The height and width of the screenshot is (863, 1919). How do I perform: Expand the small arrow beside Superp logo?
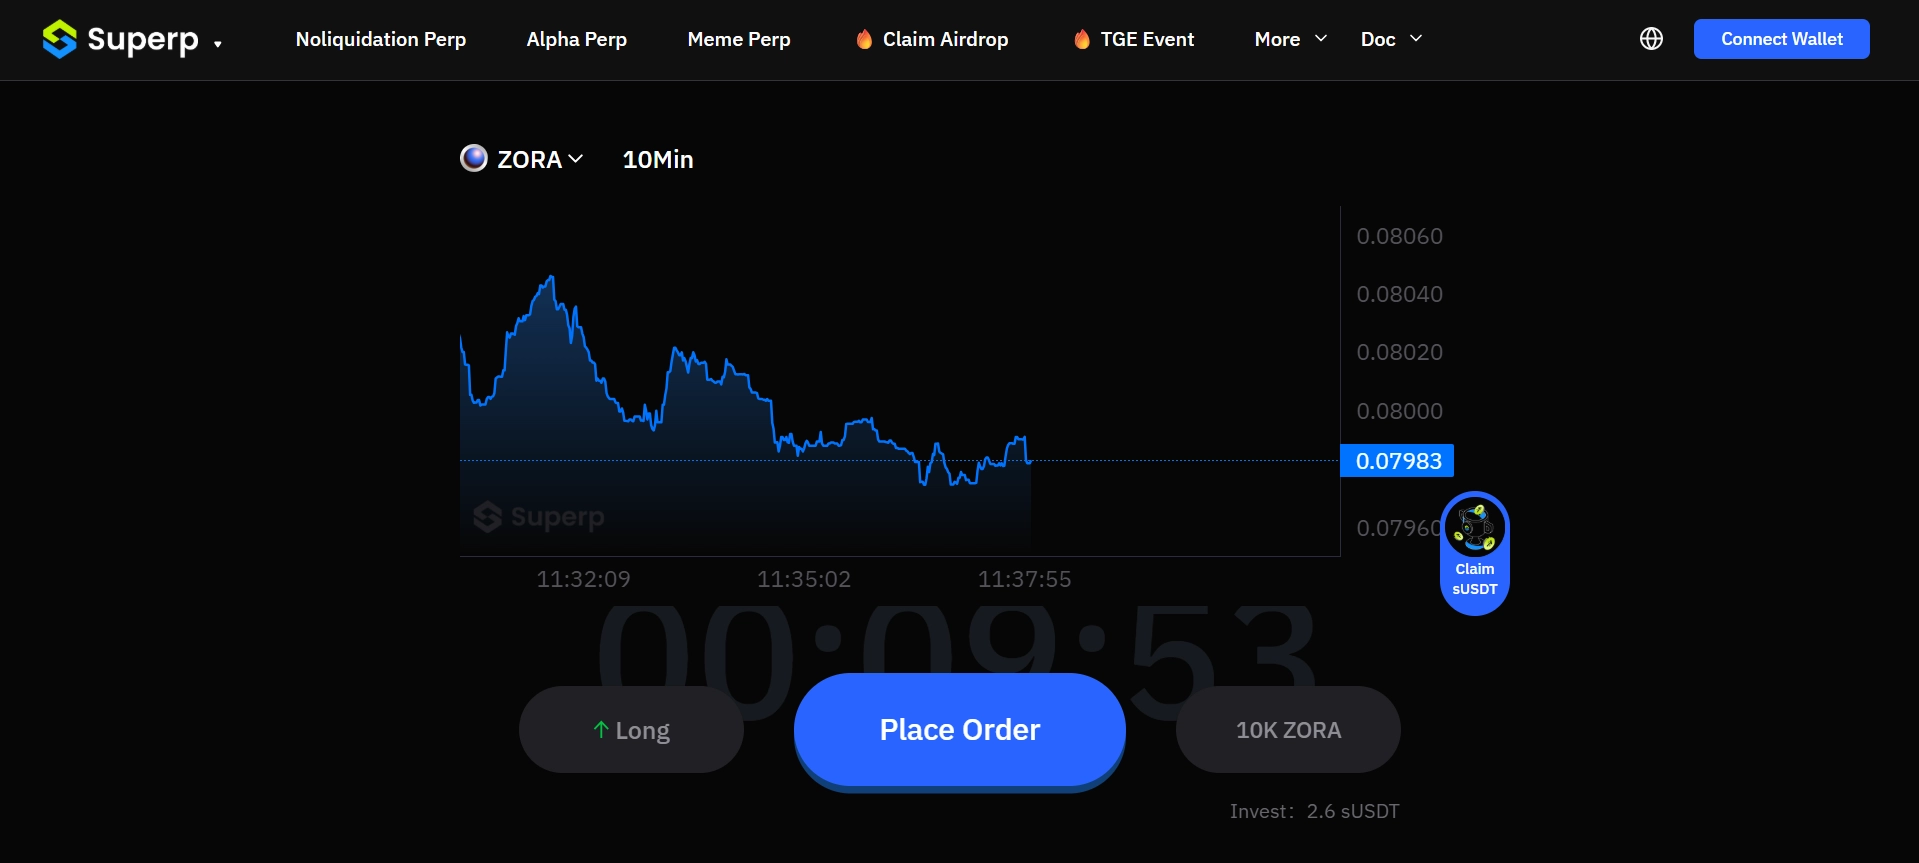tap(218, 43)
